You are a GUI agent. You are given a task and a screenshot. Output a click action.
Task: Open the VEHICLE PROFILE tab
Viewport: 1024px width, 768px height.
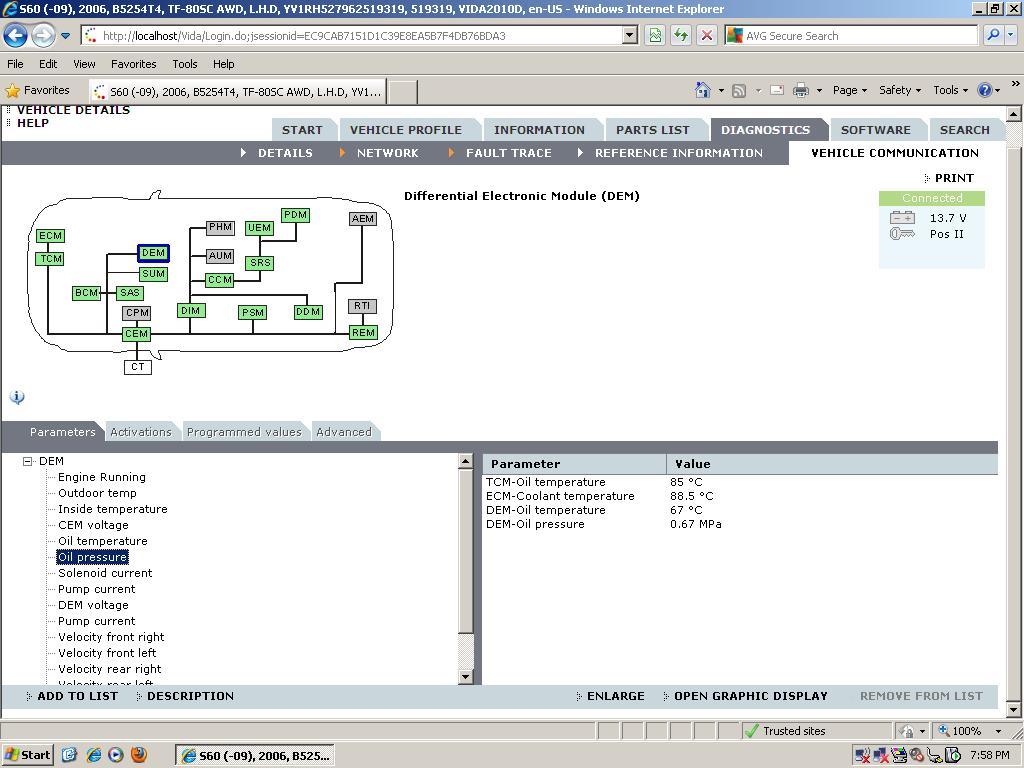click(x=406, y=130)
